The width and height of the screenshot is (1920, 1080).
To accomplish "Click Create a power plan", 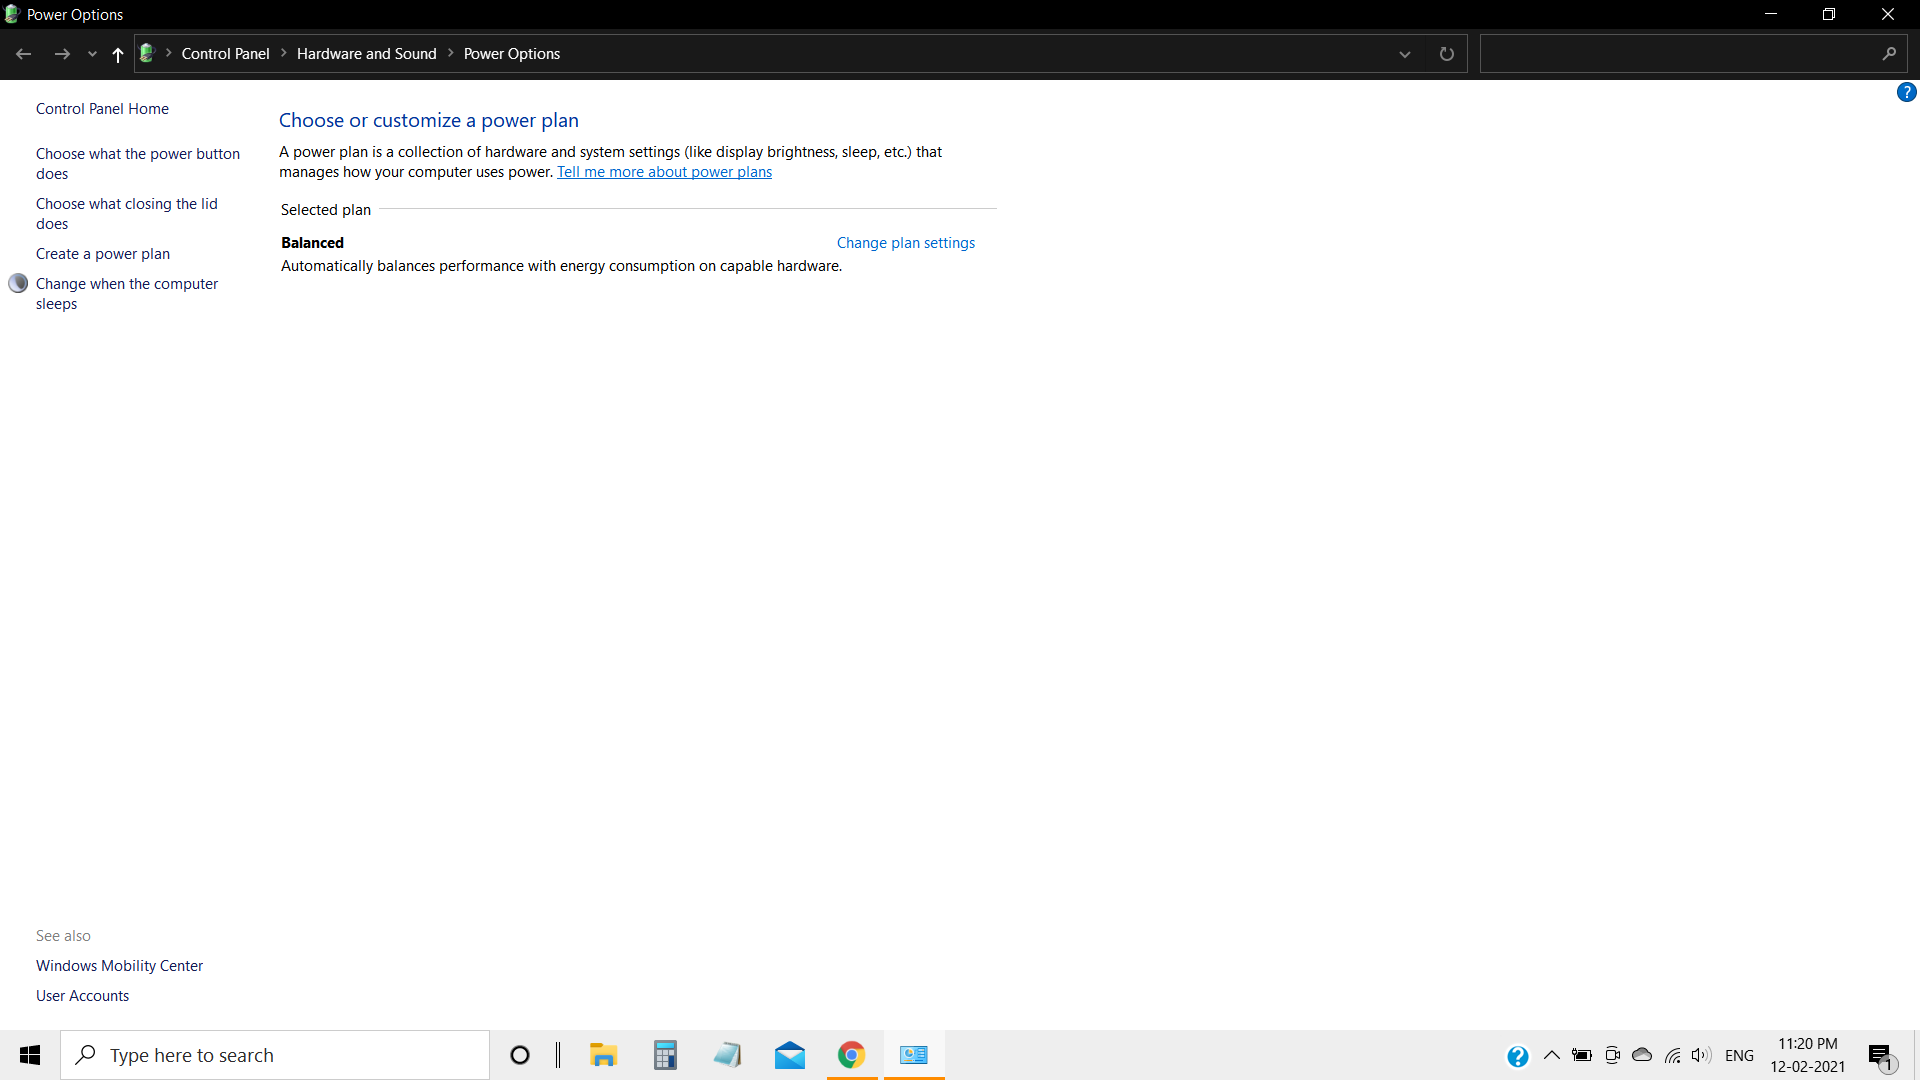I will pyautogui.click(x=103, y=254).
